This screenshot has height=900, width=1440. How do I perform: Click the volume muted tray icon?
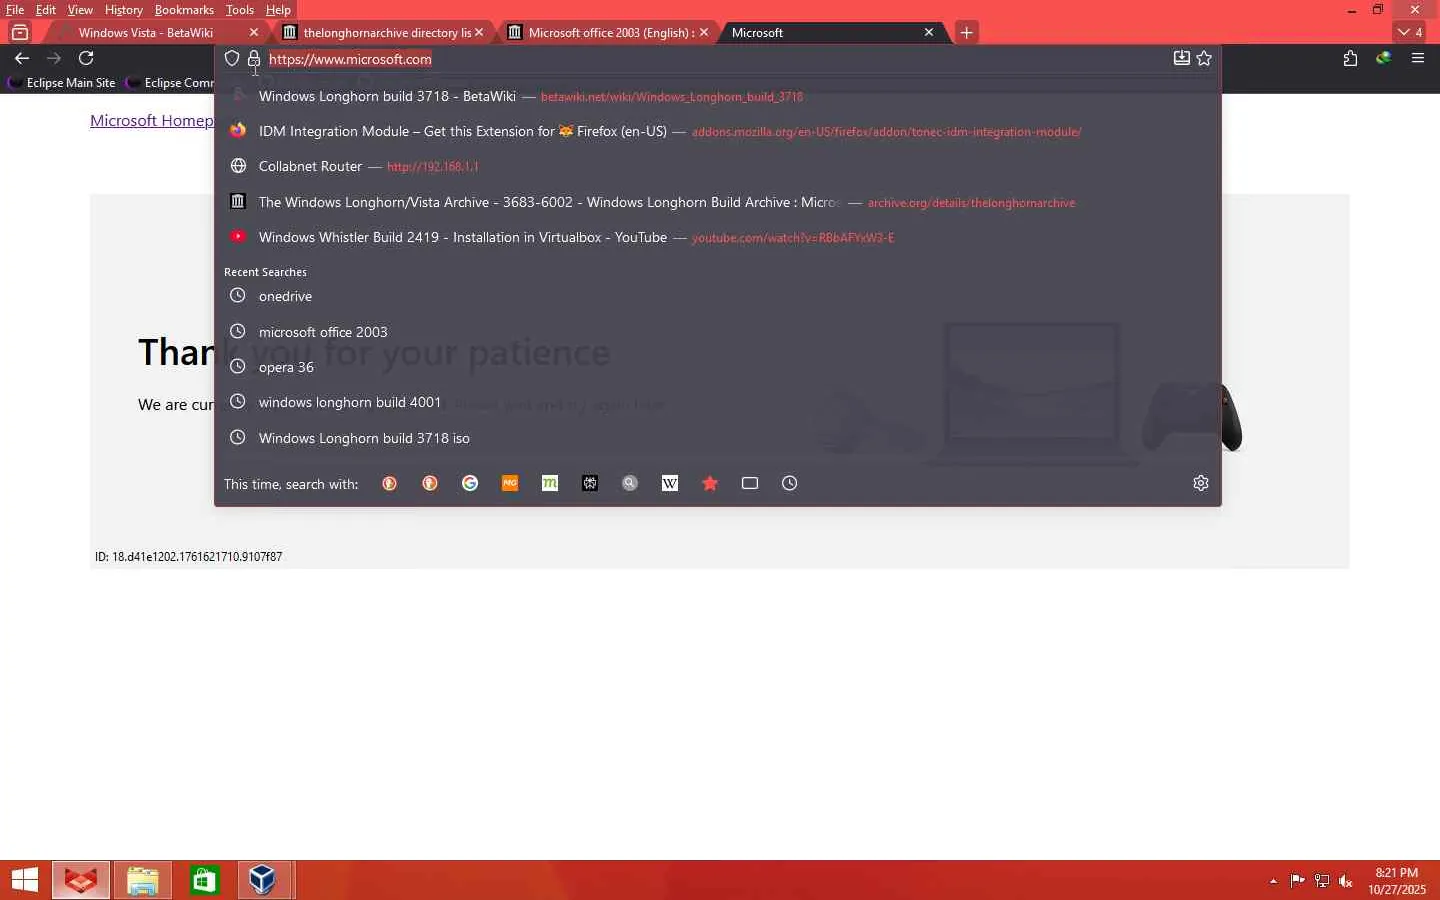[x=1346, y=881]
